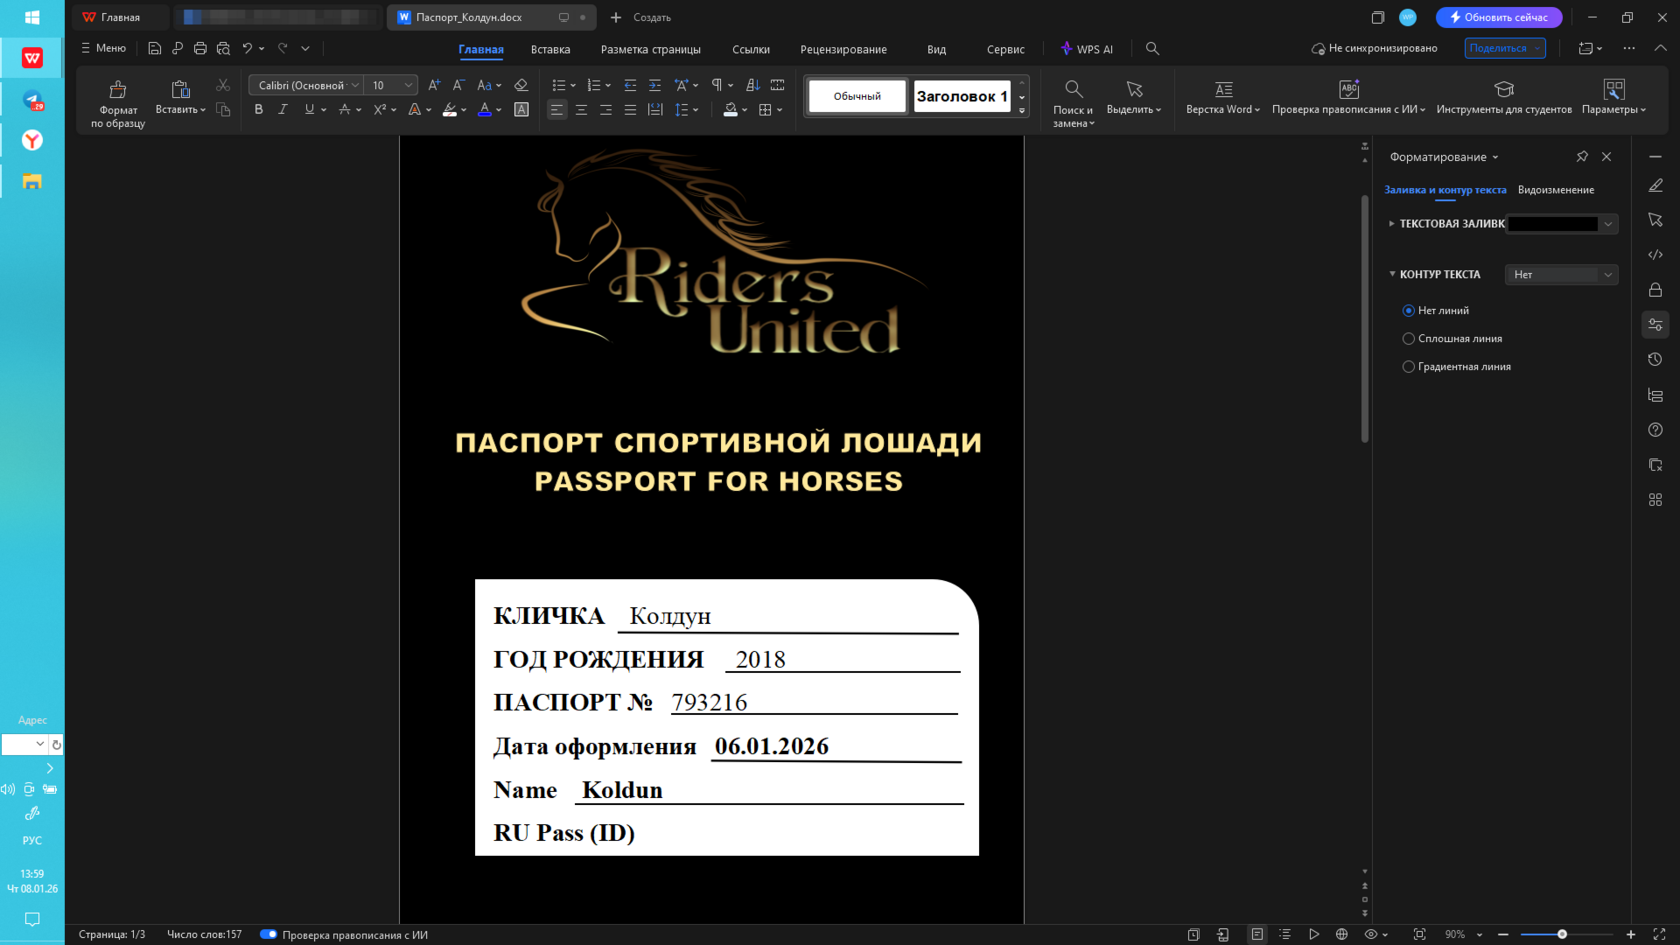Click the clear formatting eraser icon

521,85
